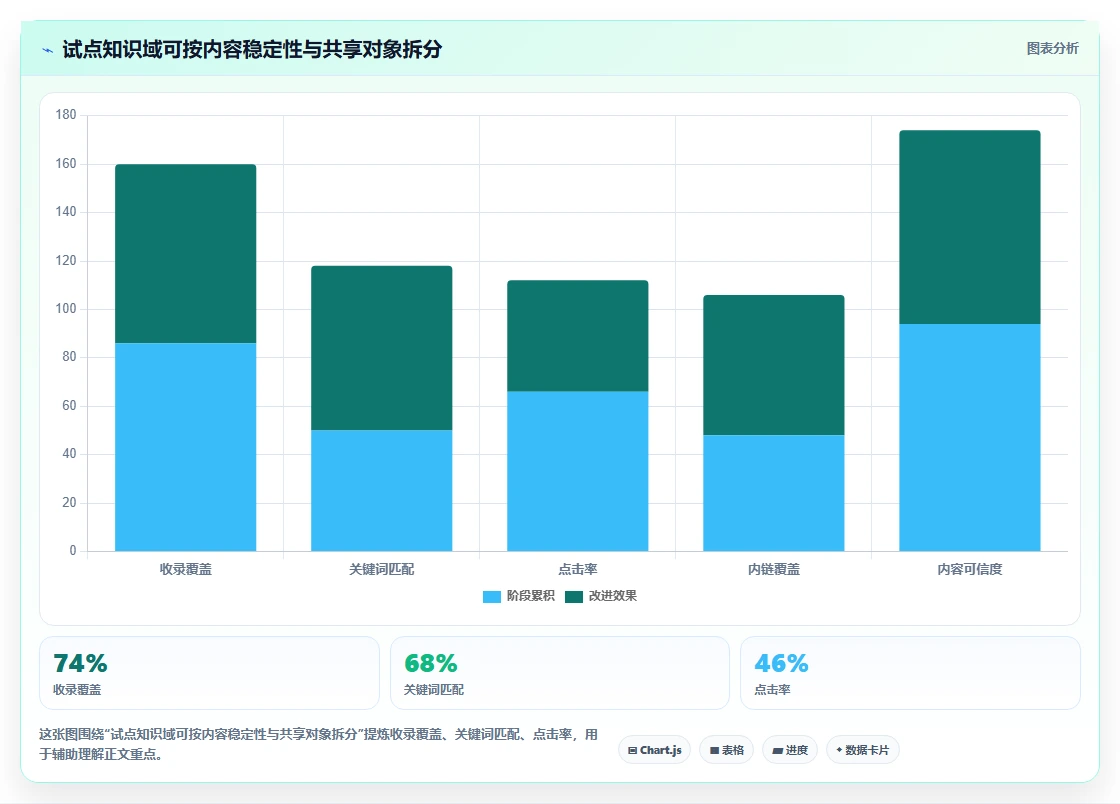Open the 46% 点击率 stat card

[x=910, y=673]
